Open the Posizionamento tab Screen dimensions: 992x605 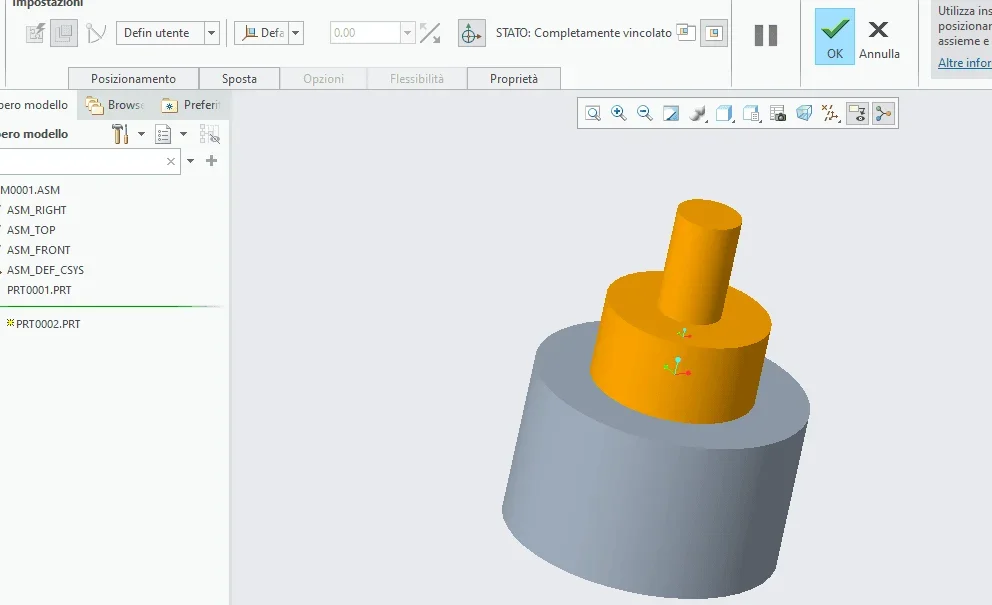[133, 79]
